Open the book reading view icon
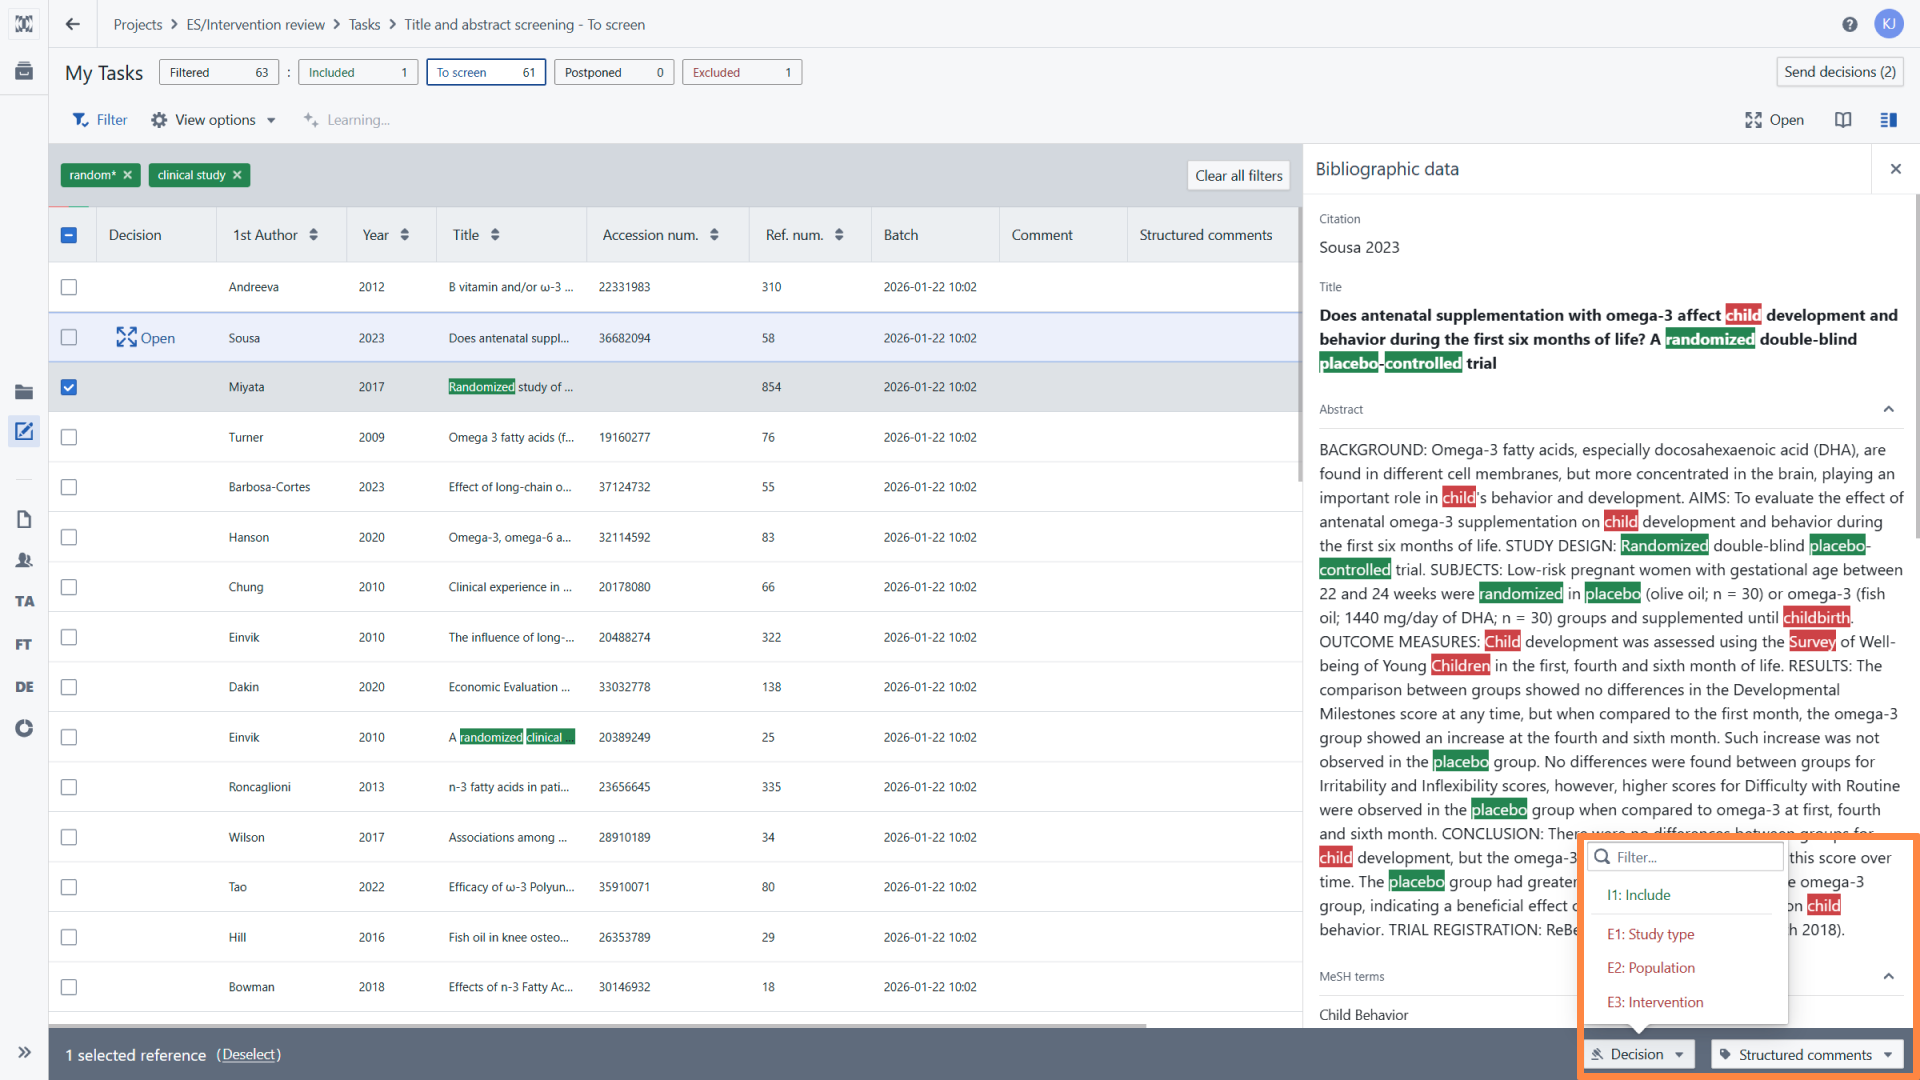1920x1080 pixels. (1843, 120)
